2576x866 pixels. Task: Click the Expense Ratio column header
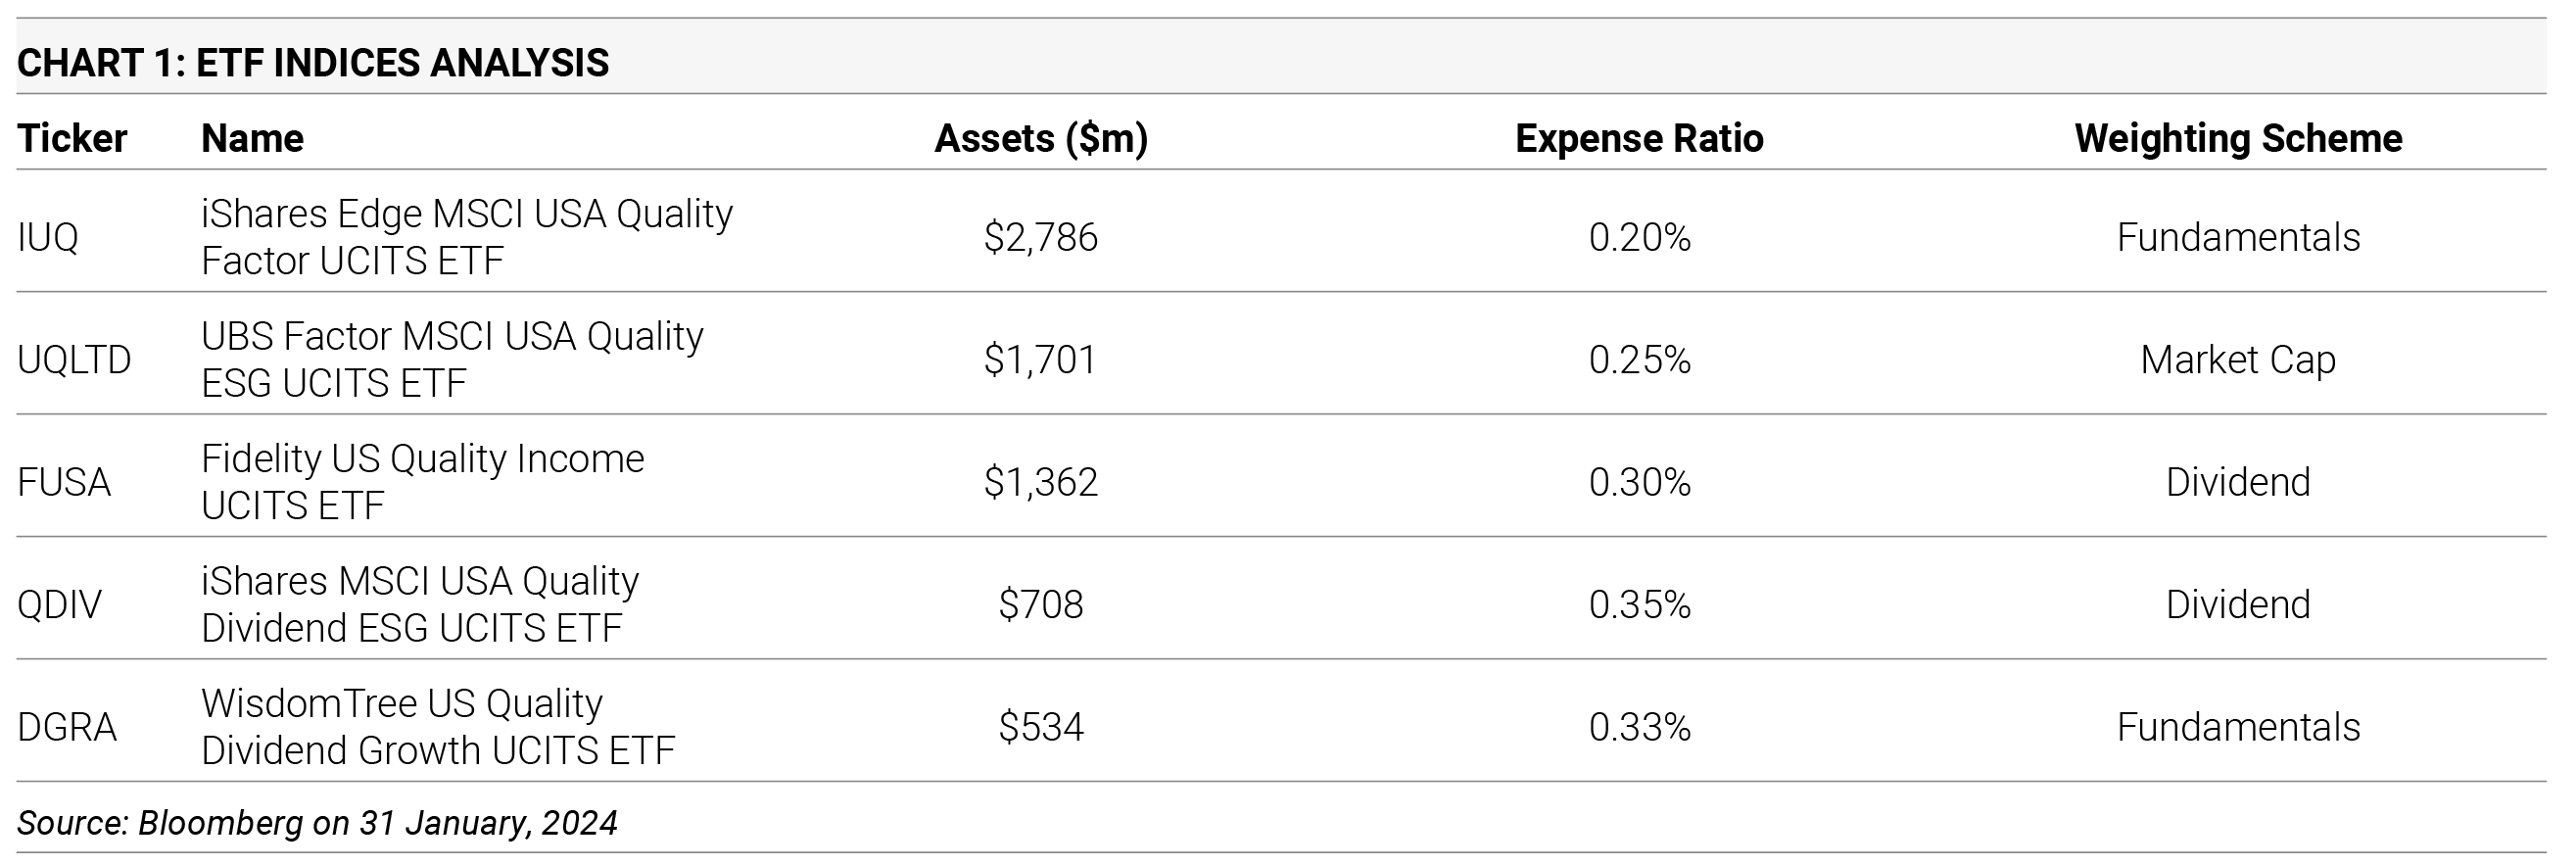(x=1639, y=138)
